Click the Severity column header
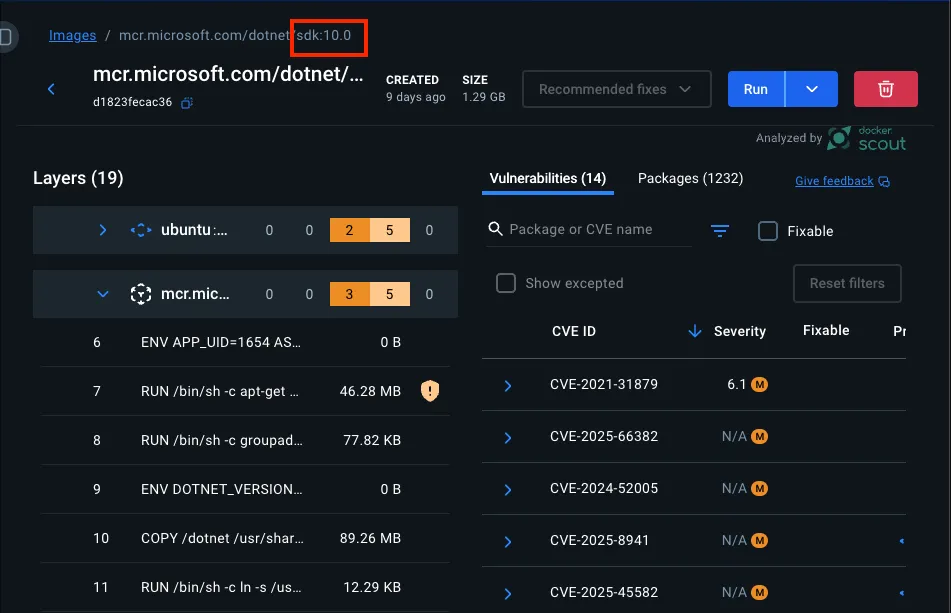The height and width of the screenshot is (613, 951). click(x=739, y=331)
